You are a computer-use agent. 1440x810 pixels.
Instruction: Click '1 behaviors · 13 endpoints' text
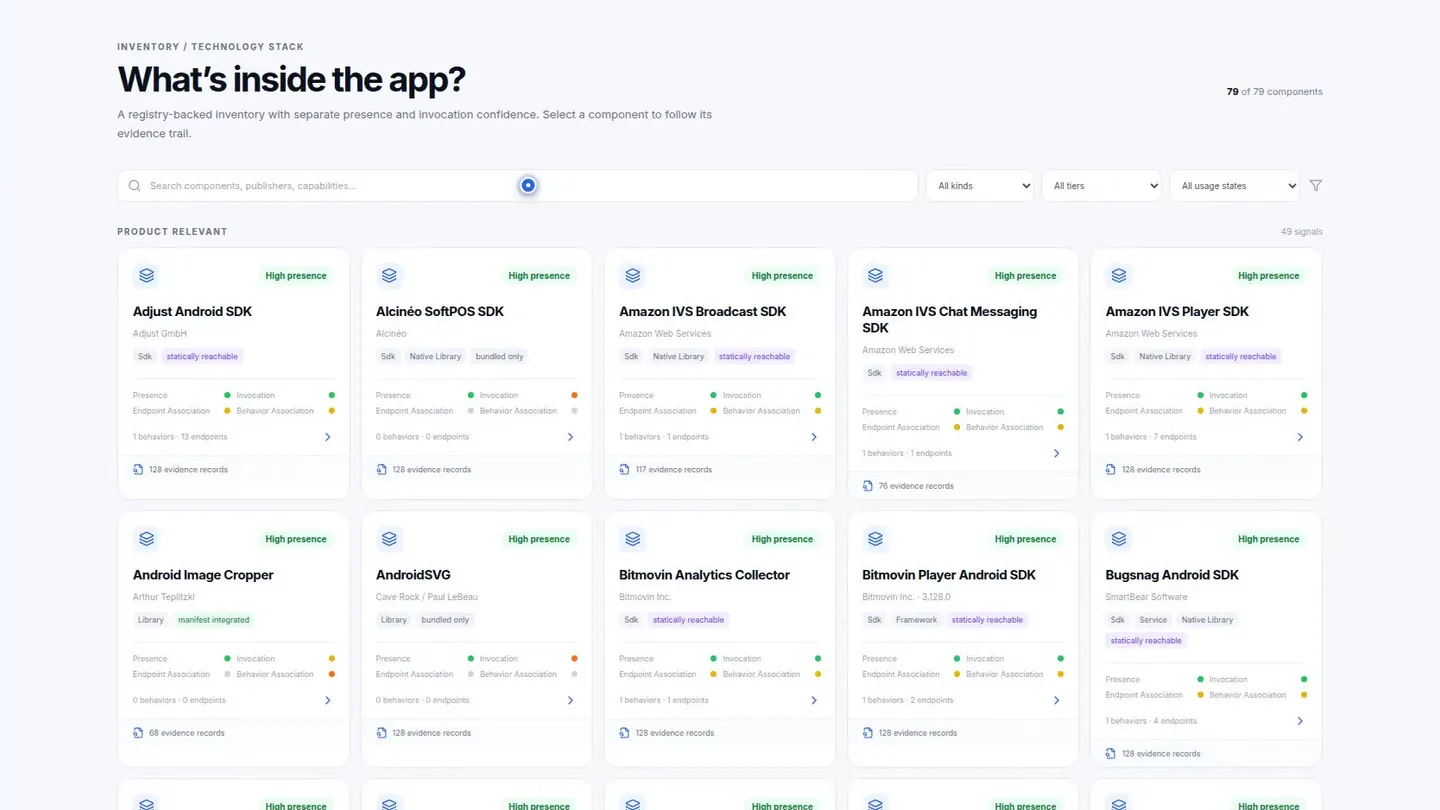click(x=180, y=437)
